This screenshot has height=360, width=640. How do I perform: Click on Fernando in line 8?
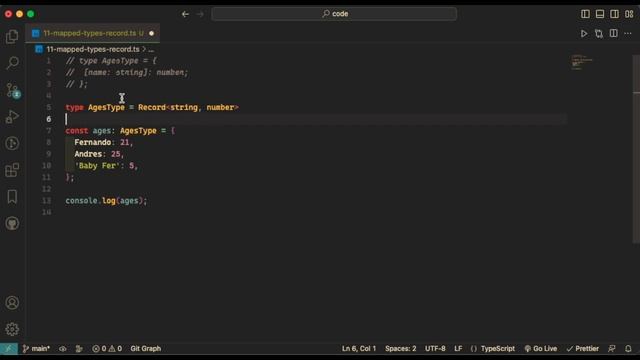(x=93, y=142)
